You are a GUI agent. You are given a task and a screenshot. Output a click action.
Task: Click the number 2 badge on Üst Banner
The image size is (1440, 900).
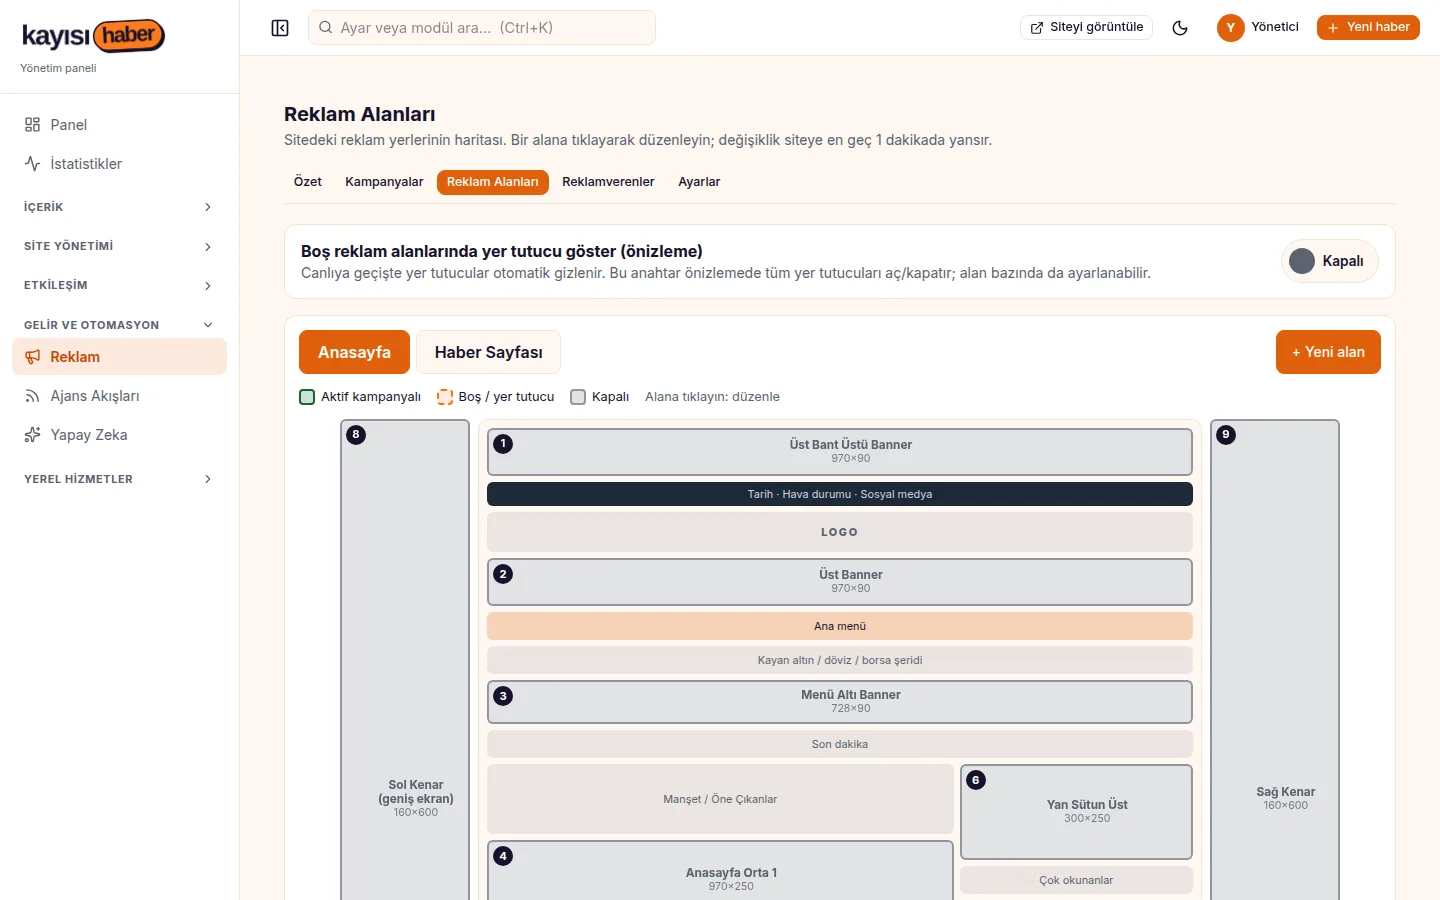tap(503, 574)
